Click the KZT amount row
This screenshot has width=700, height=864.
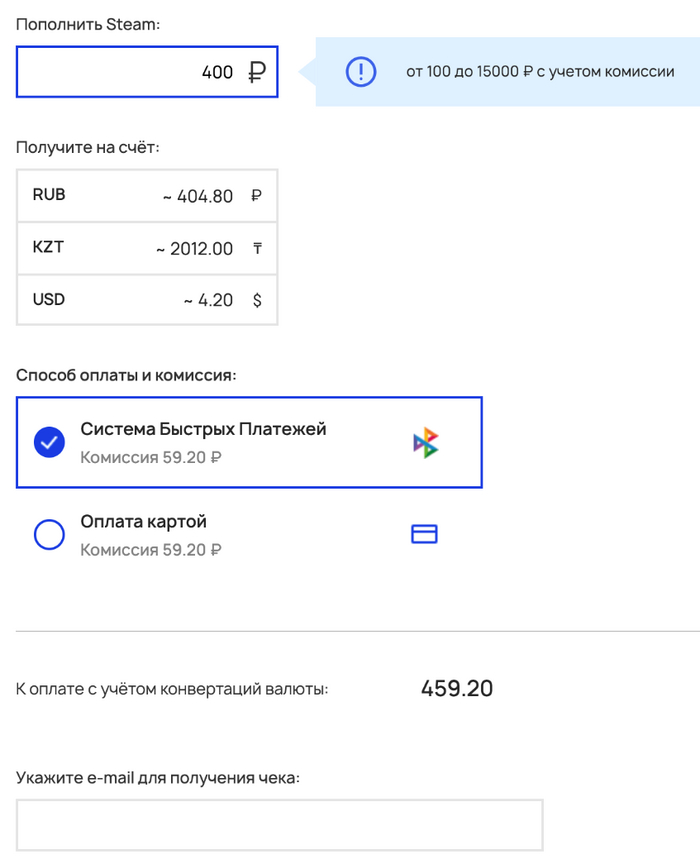(147, 248)
